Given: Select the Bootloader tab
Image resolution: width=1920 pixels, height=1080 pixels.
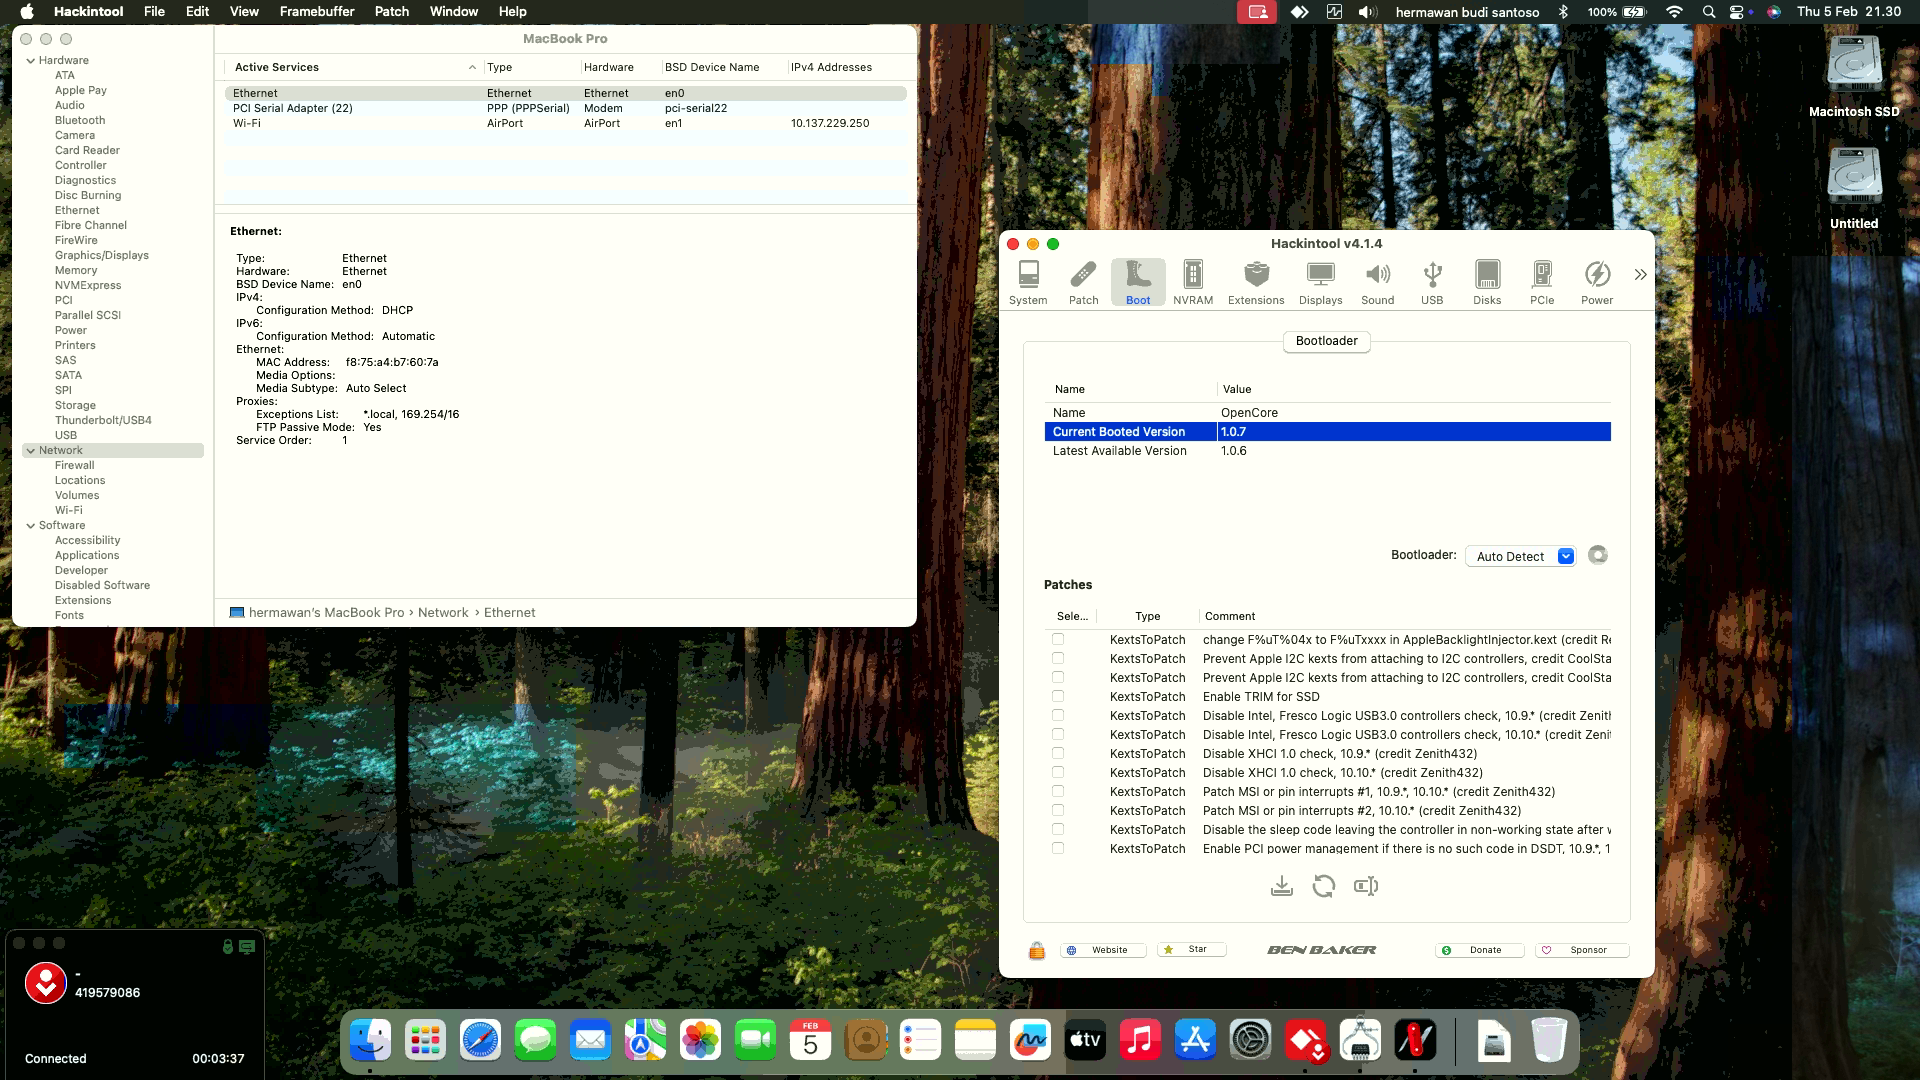Looking at the screenshot, I should 1327,341.
